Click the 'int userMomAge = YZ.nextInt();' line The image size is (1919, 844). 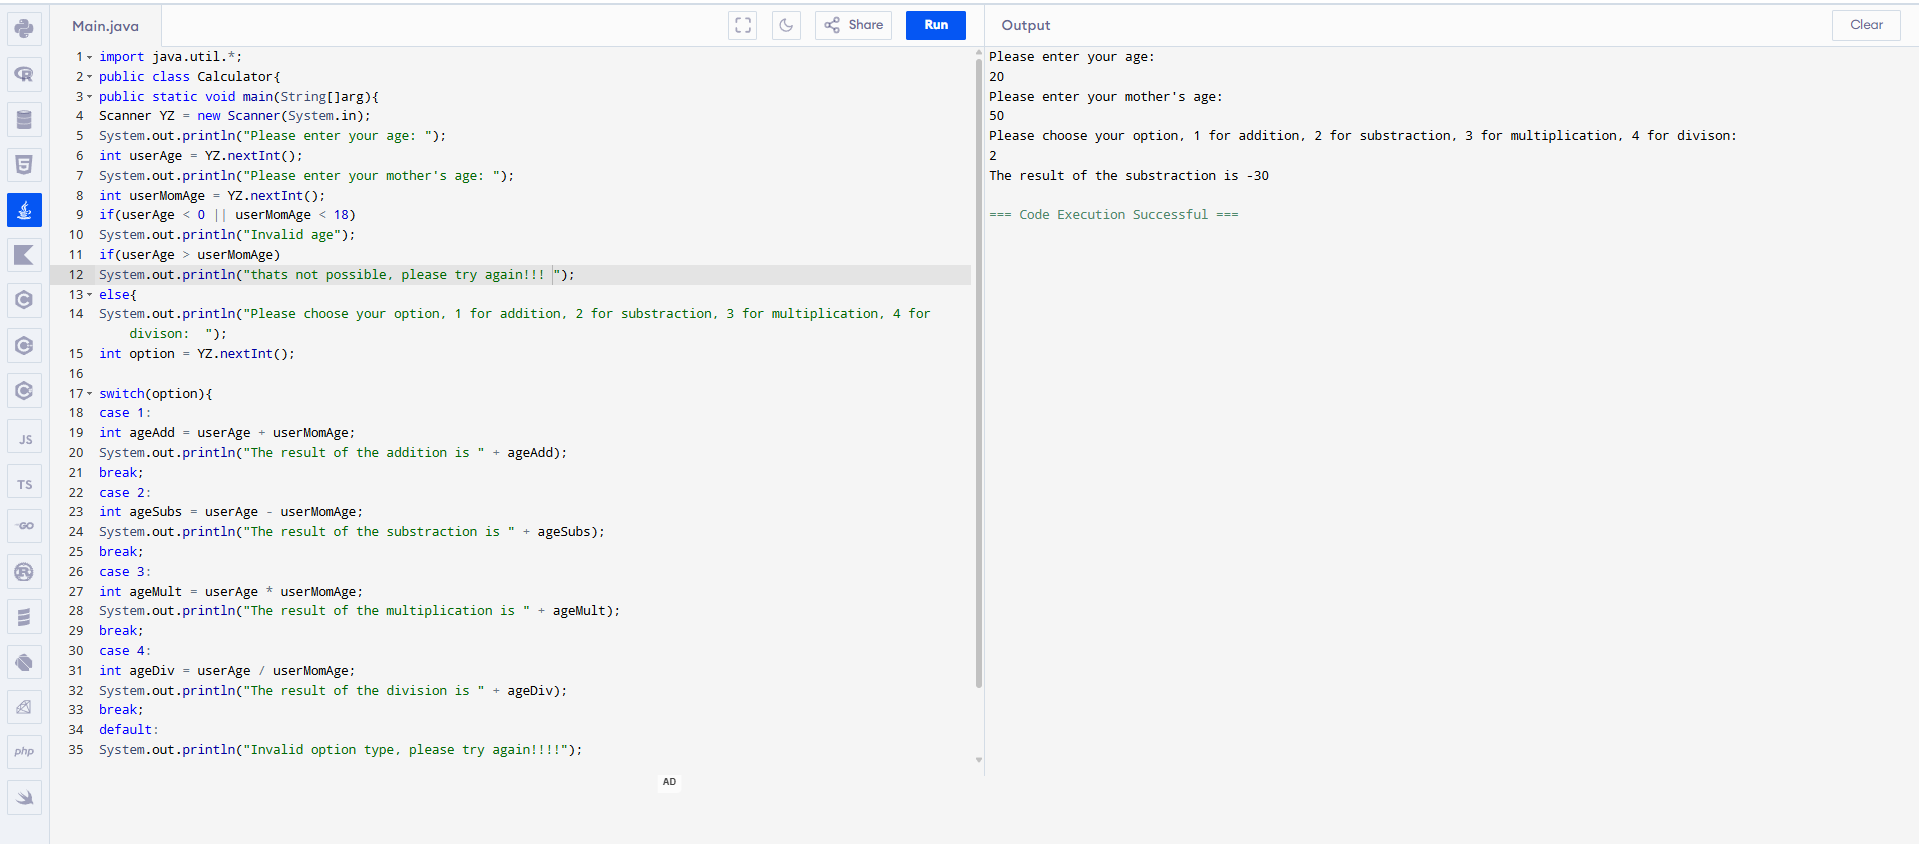tap(211, 196)
